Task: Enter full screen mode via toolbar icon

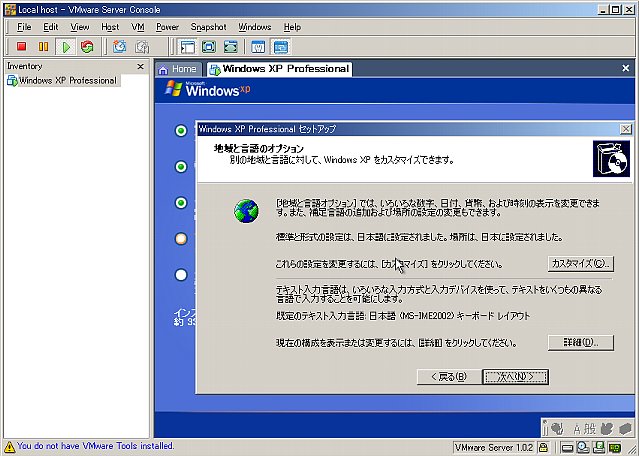Action: pos(209,47)
